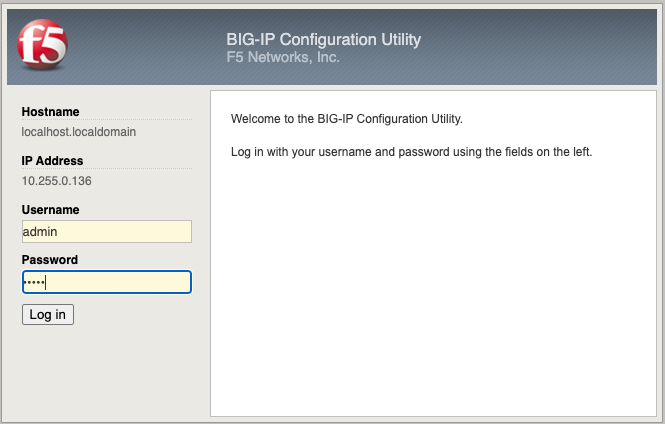
Task: Click the Username field label
Action: point(50,210)
